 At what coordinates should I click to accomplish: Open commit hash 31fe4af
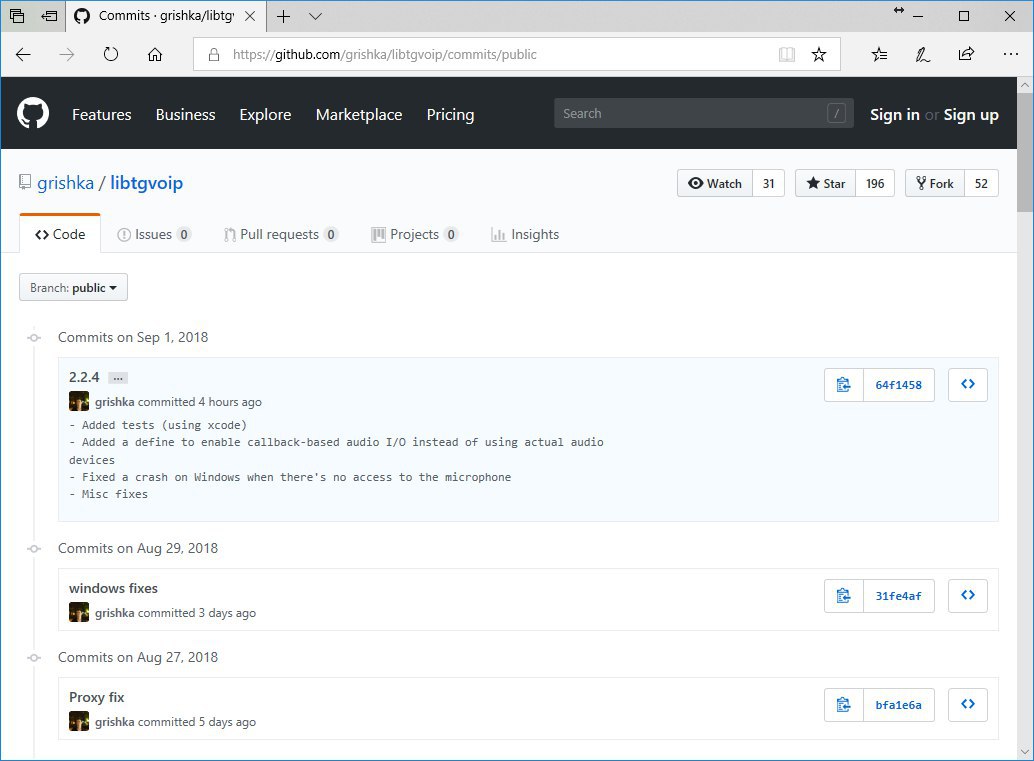point(899,595)
